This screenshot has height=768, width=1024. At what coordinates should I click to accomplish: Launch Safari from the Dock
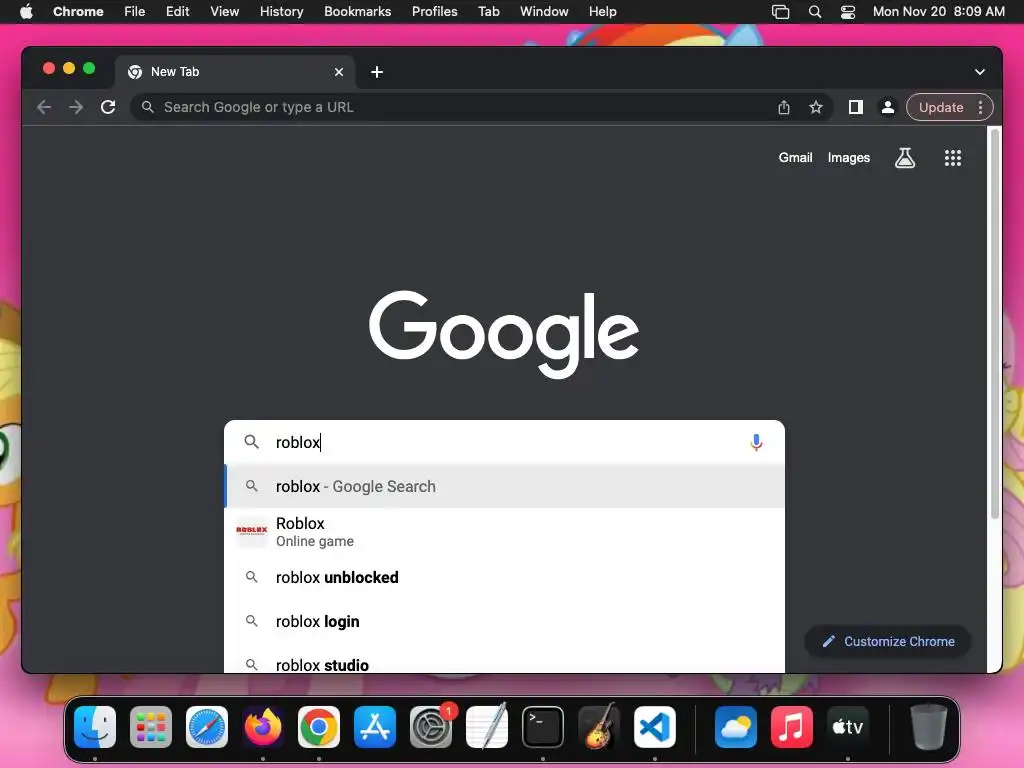coord(207,726)
